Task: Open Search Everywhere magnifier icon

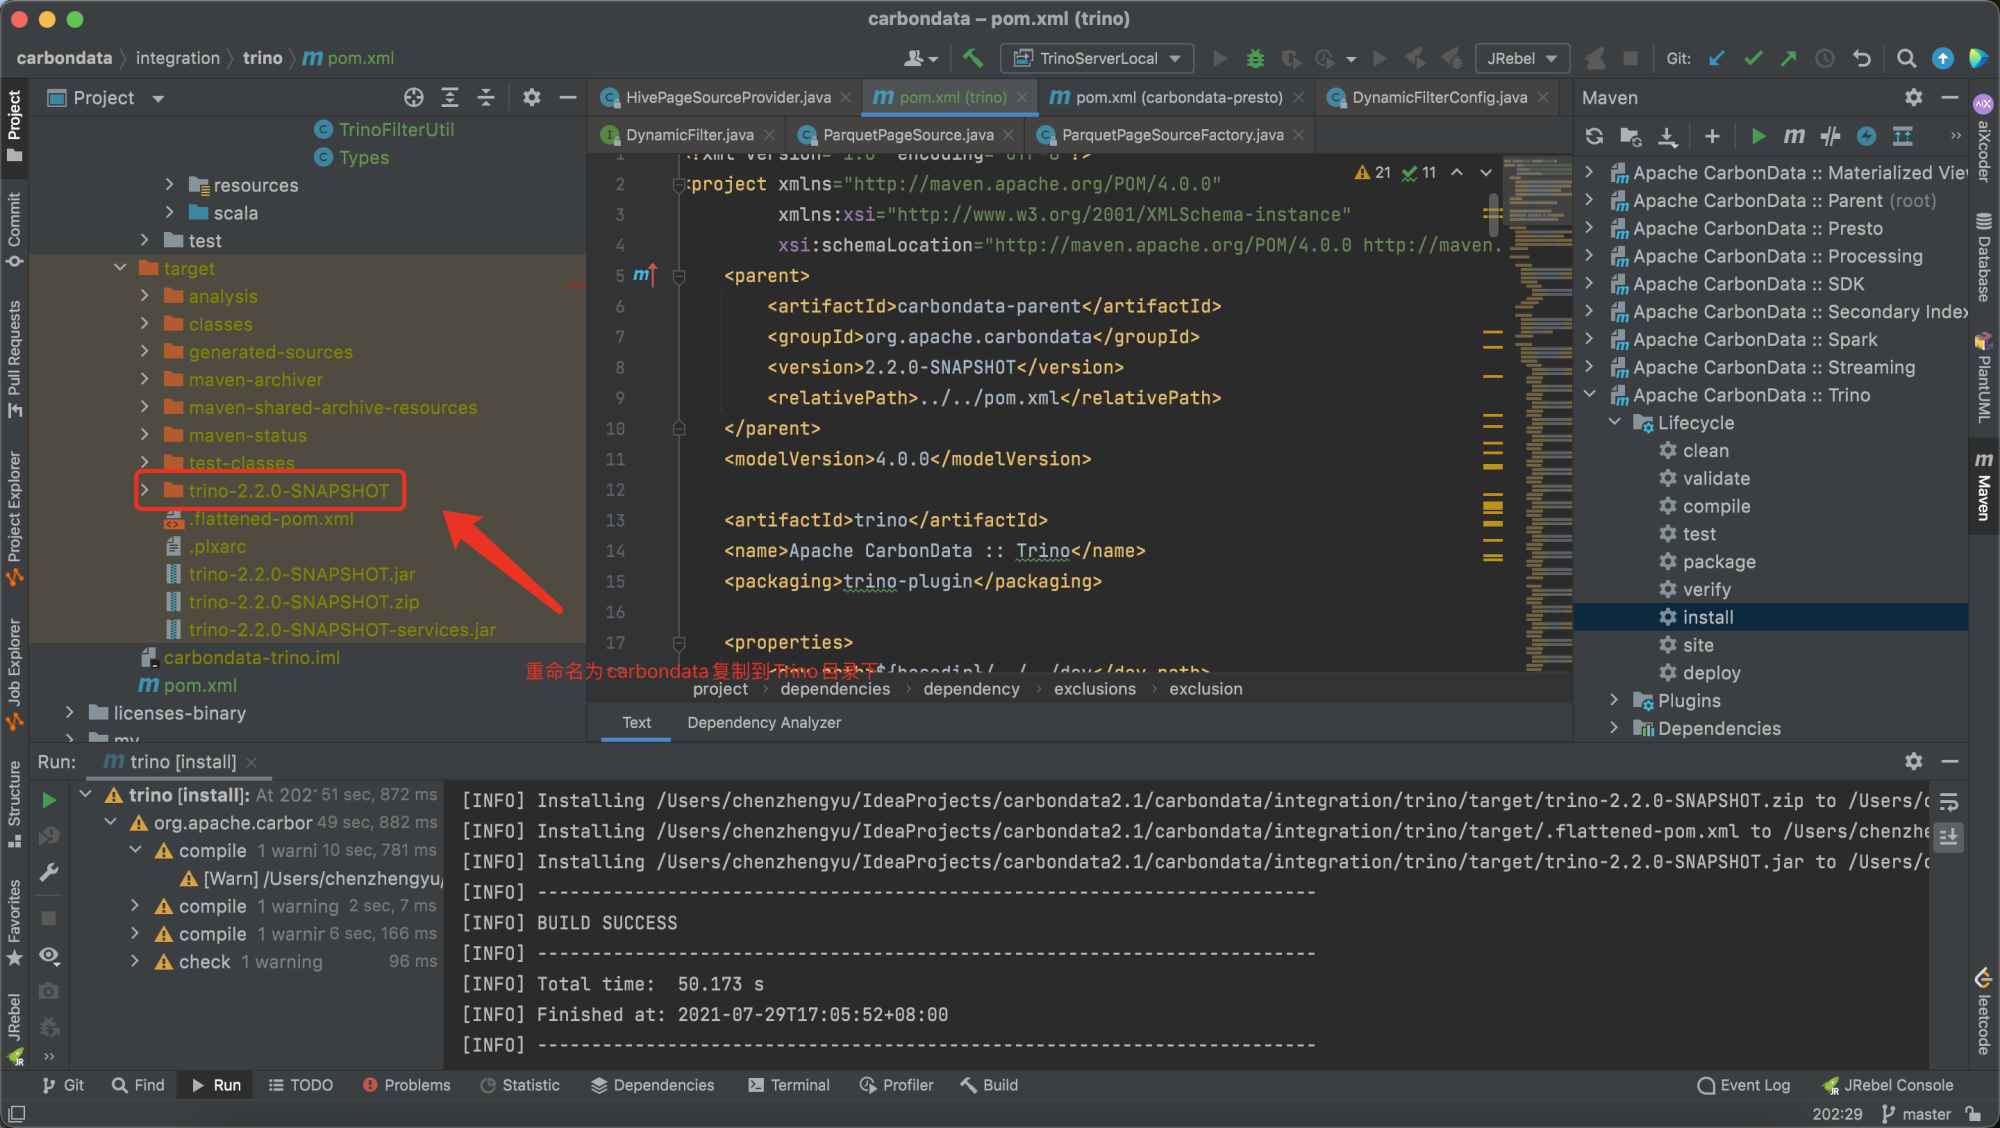Action: [x=1906, y=58]
